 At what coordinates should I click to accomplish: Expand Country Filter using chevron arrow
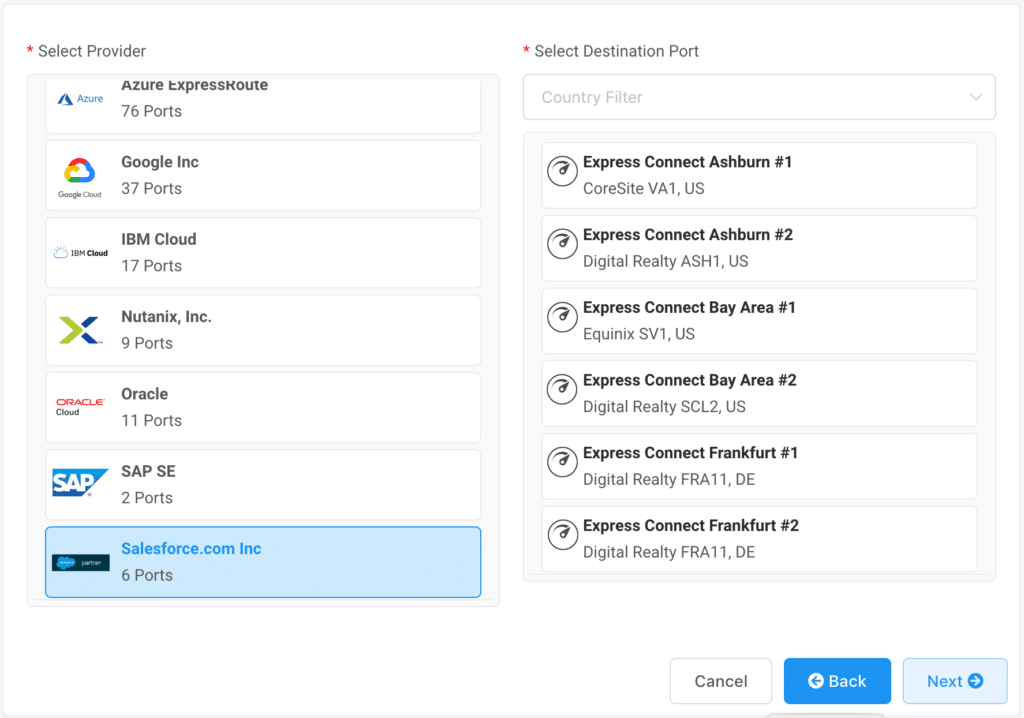click(976, 97)
